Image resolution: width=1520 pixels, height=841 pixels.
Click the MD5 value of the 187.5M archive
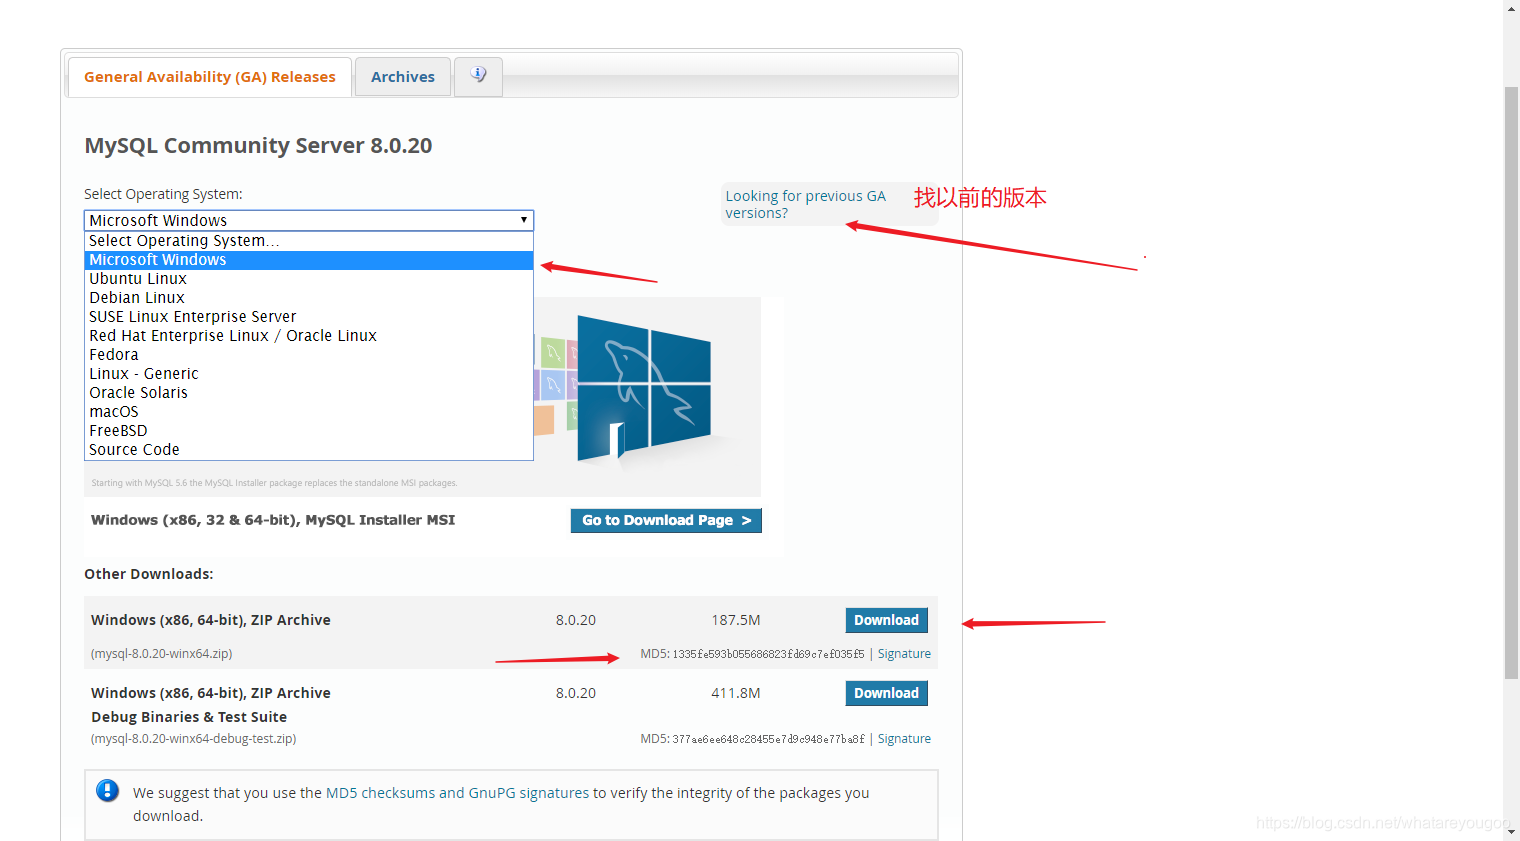pos(768,654)
